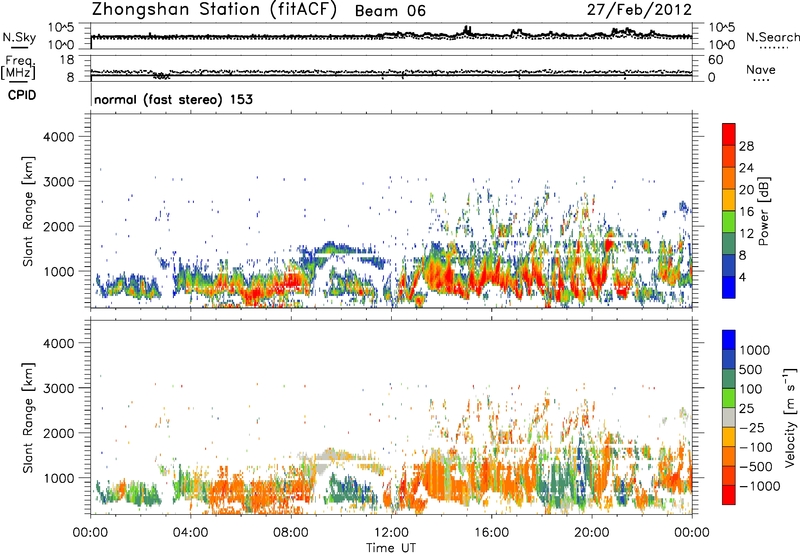Click the '28' power colorbar tick
Screen dimensions: 800x554
pyautogui.click(x=746, y=146)
